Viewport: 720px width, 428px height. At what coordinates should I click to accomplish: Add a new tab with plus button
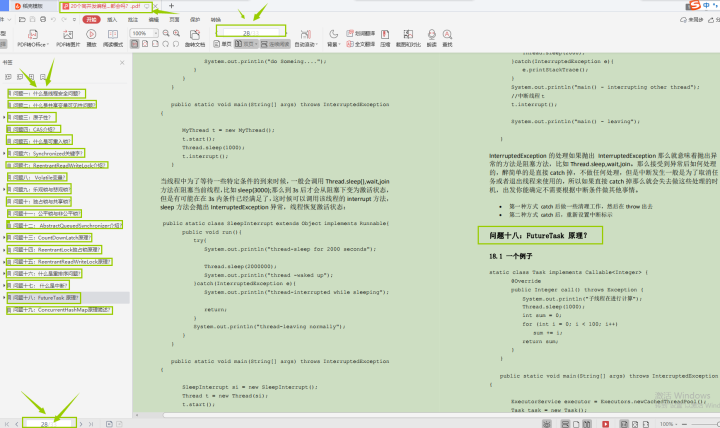(171, 6)
